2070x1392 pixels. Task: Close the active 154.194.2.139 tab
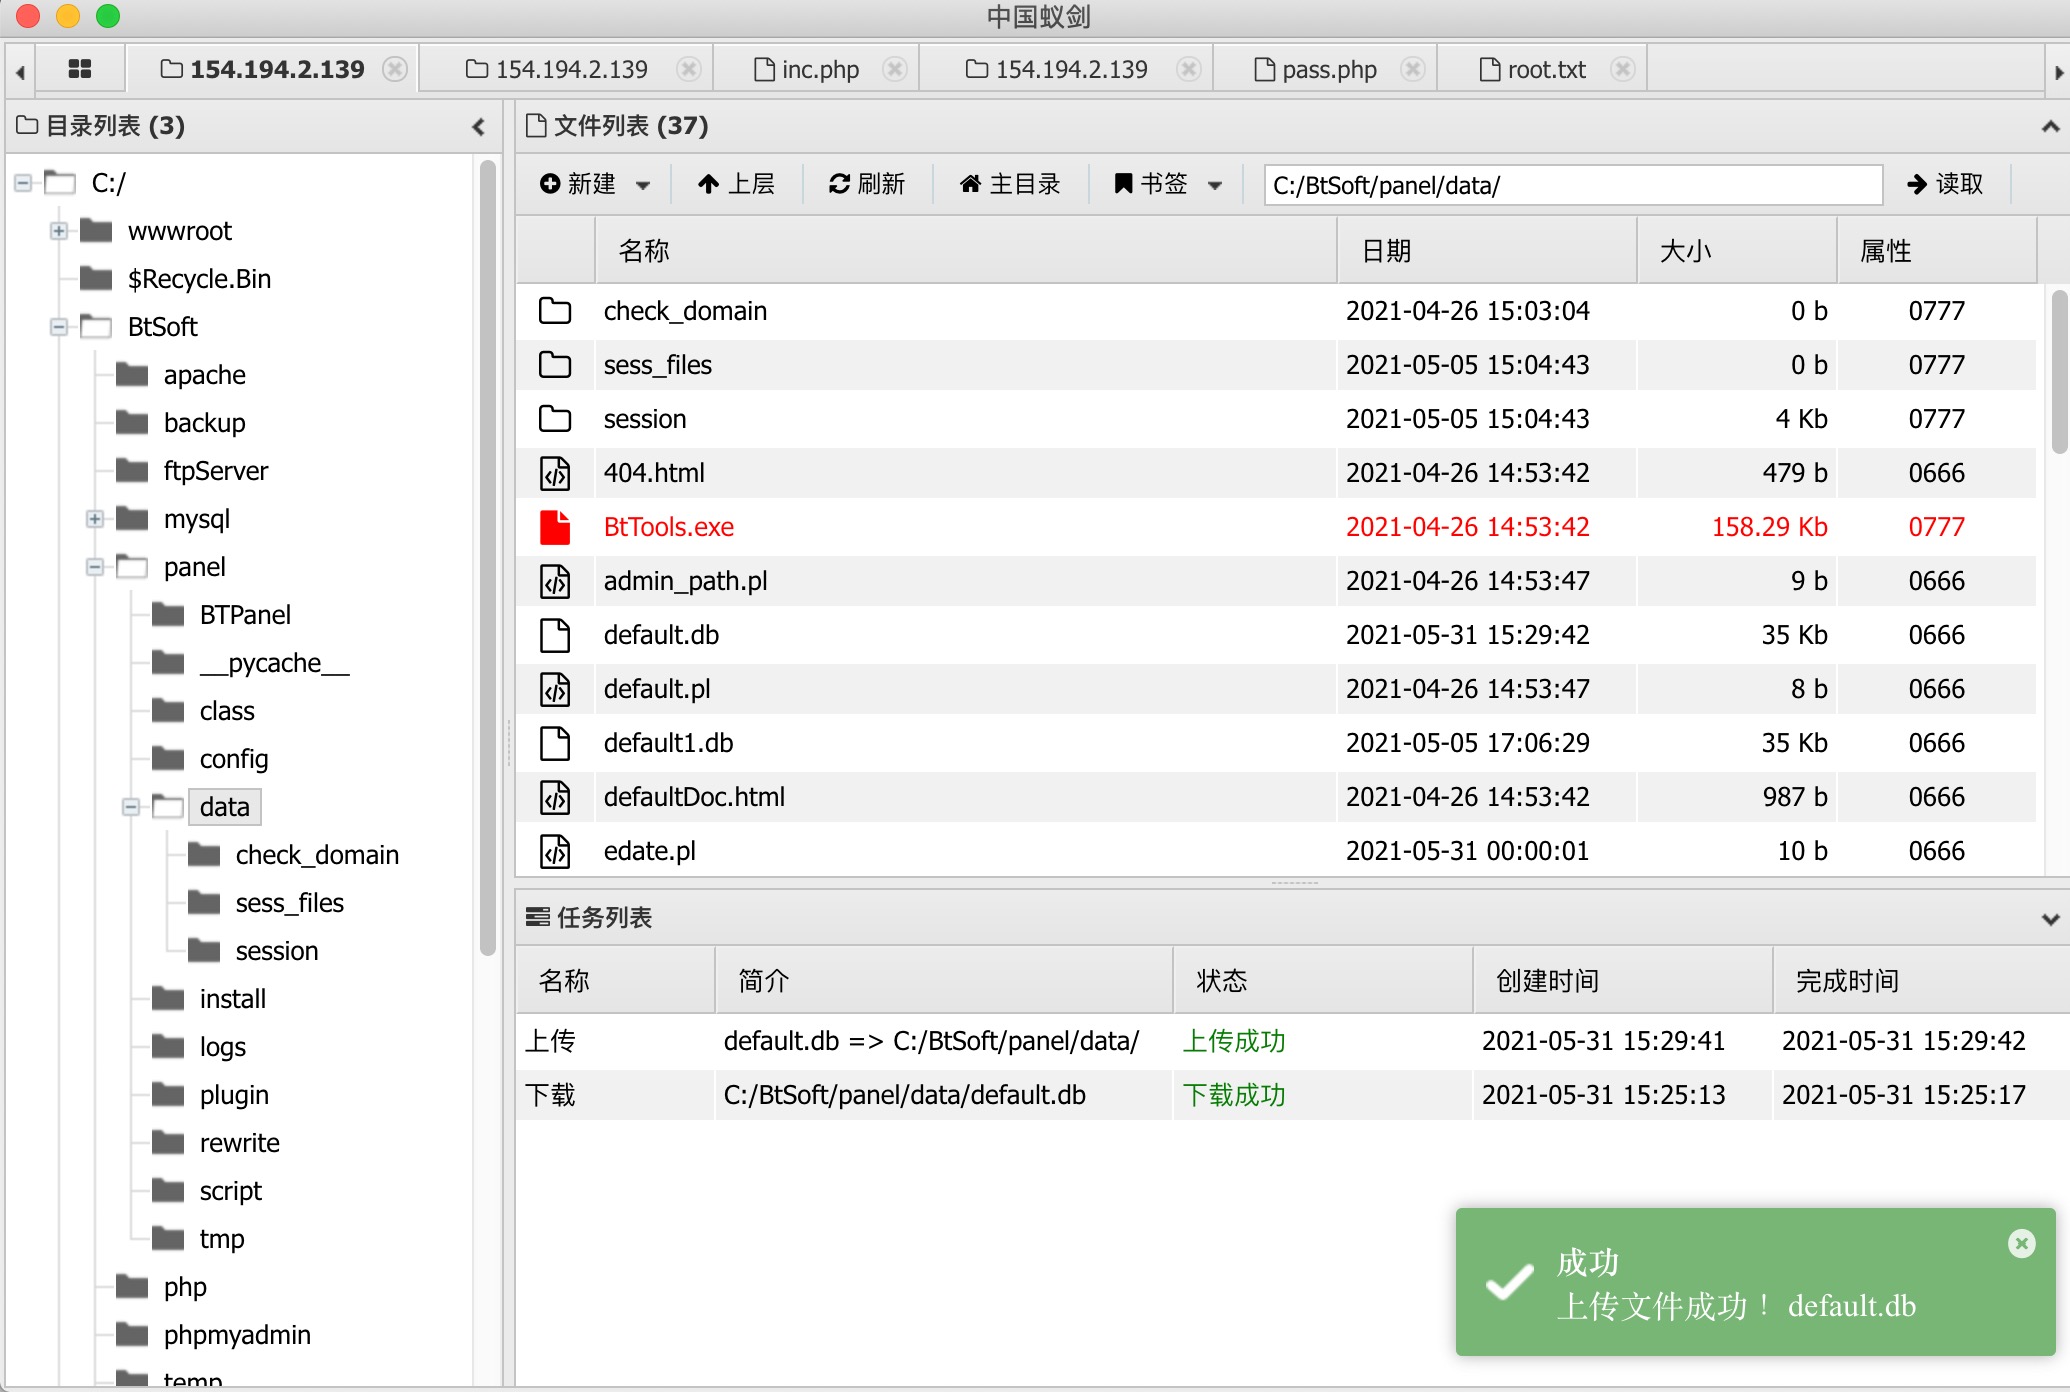coord(395,69)
